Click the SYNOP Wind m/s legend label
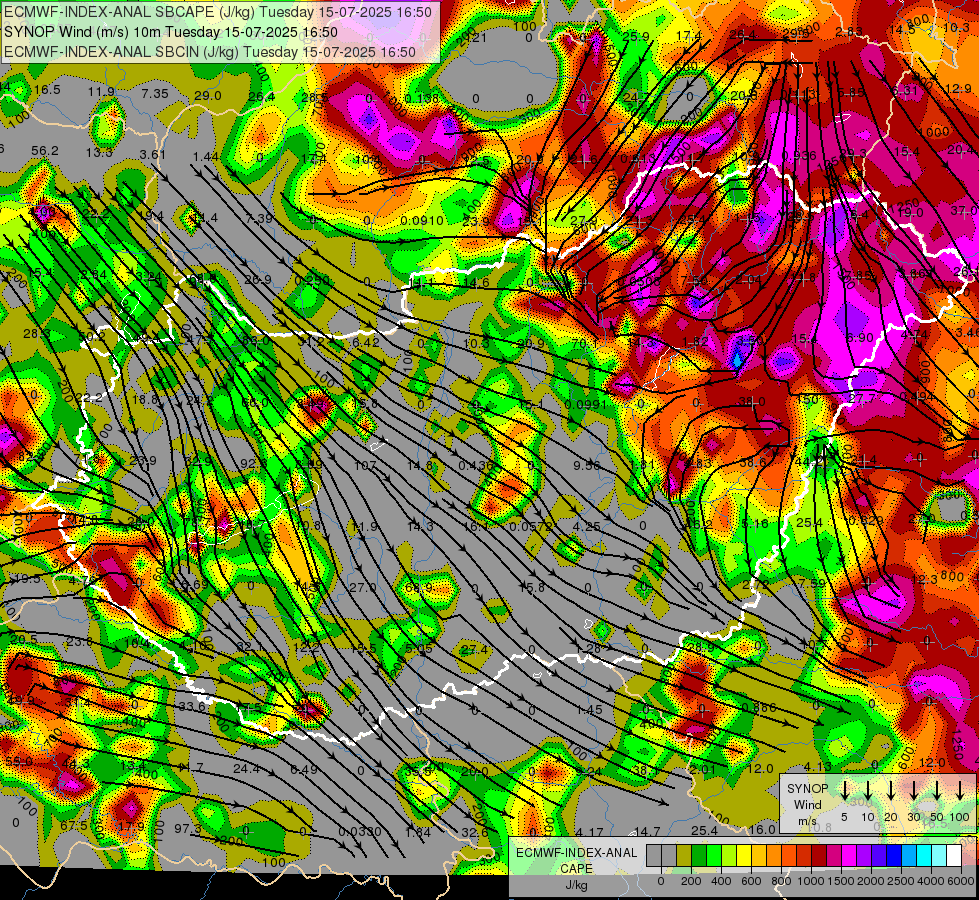Image resolution: width=979 pixels, height=900 pixels. pos(807,804)
